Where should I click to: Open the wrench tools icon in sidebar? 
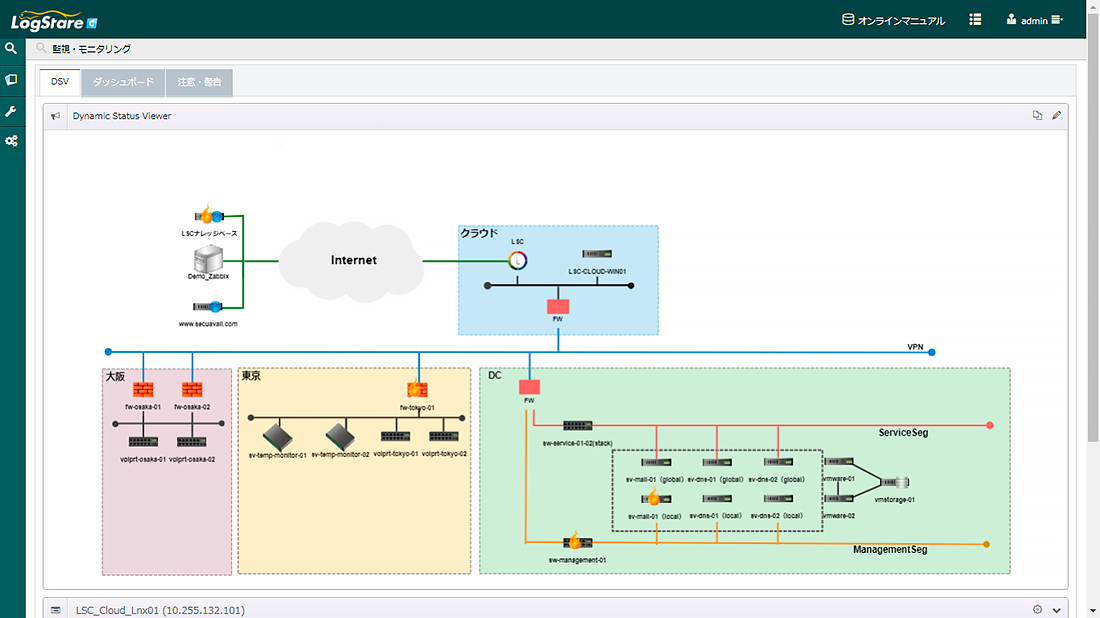(11, 112)
